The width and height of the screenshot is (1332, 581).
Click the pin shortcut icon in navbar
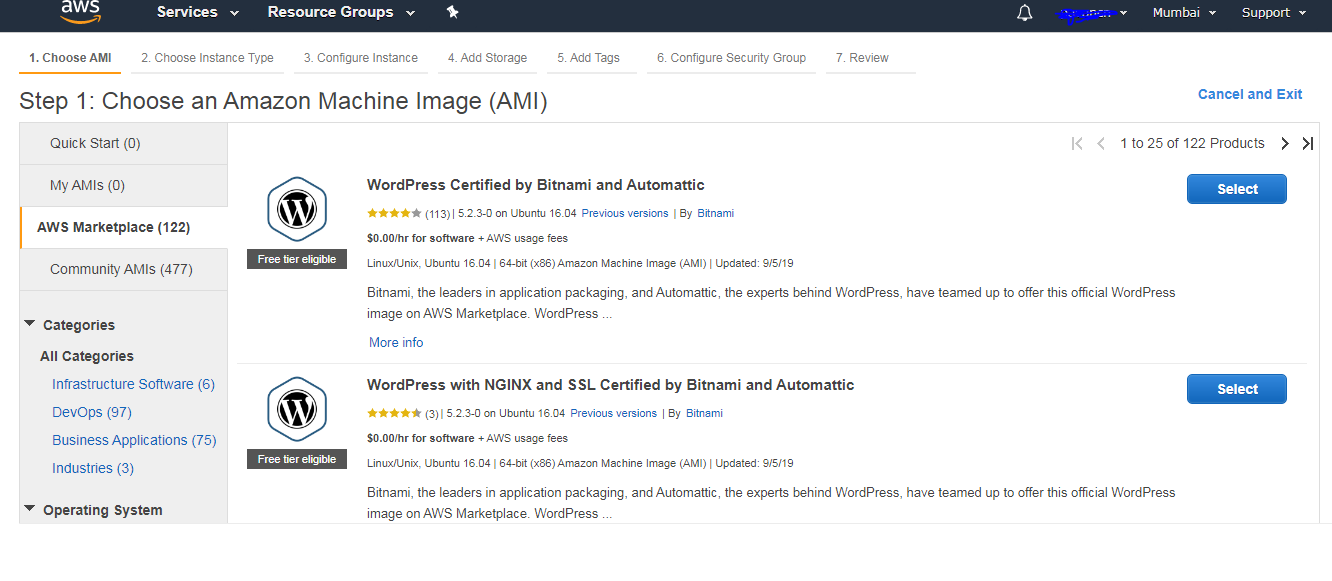click(452, 12)
